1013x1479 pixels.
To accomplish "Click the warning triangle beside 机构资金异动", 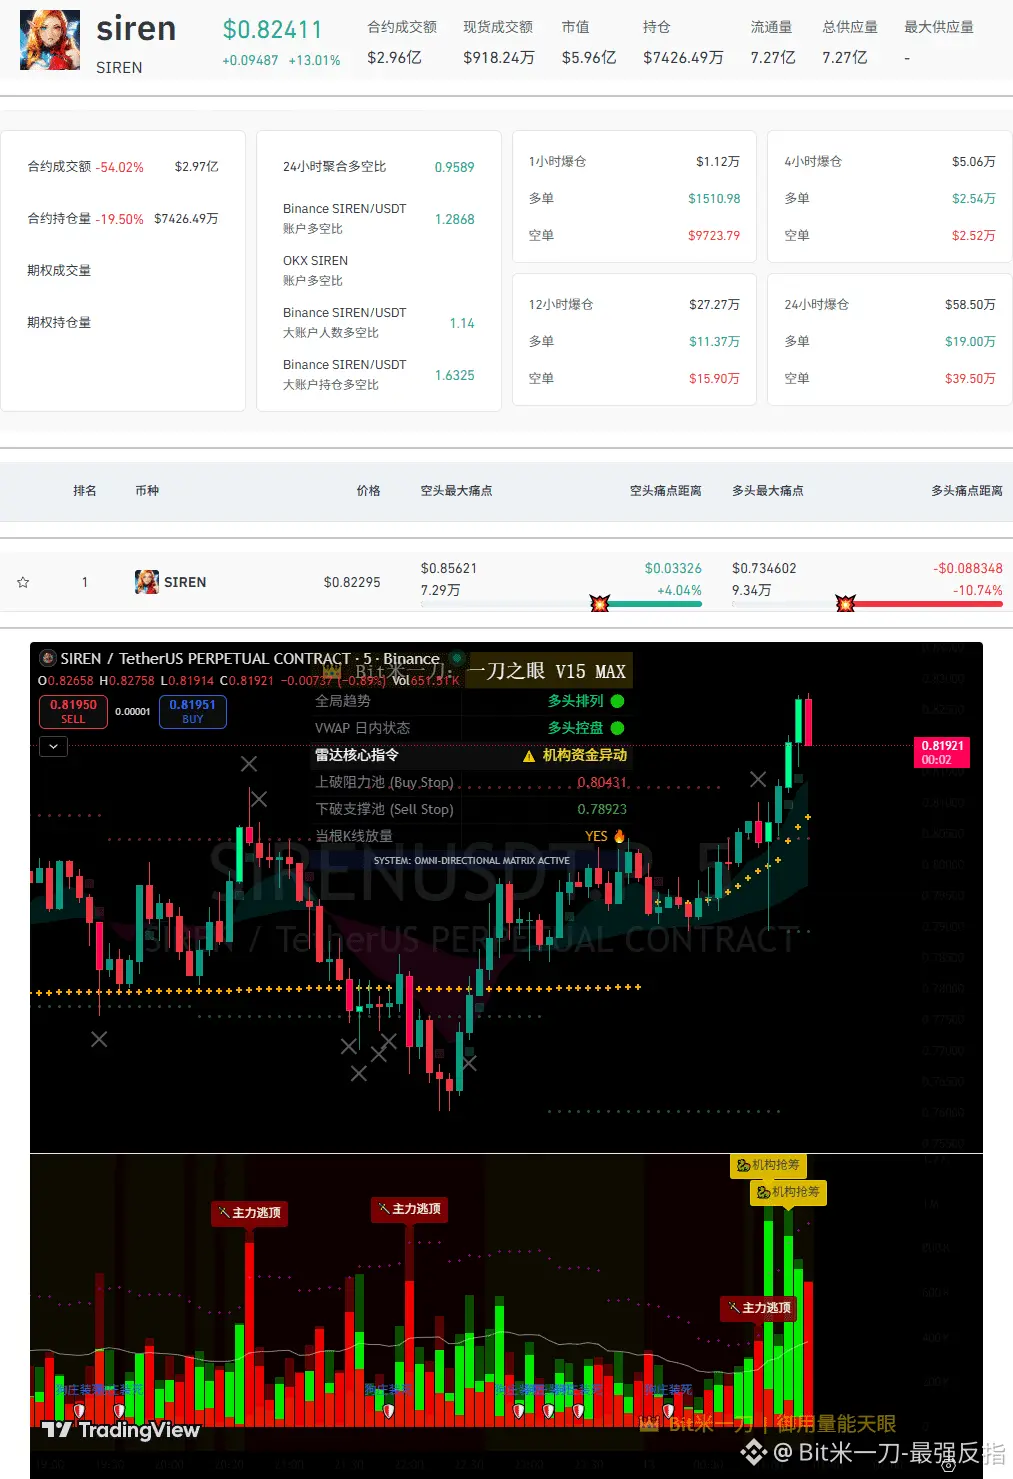I will click(529, 756).
